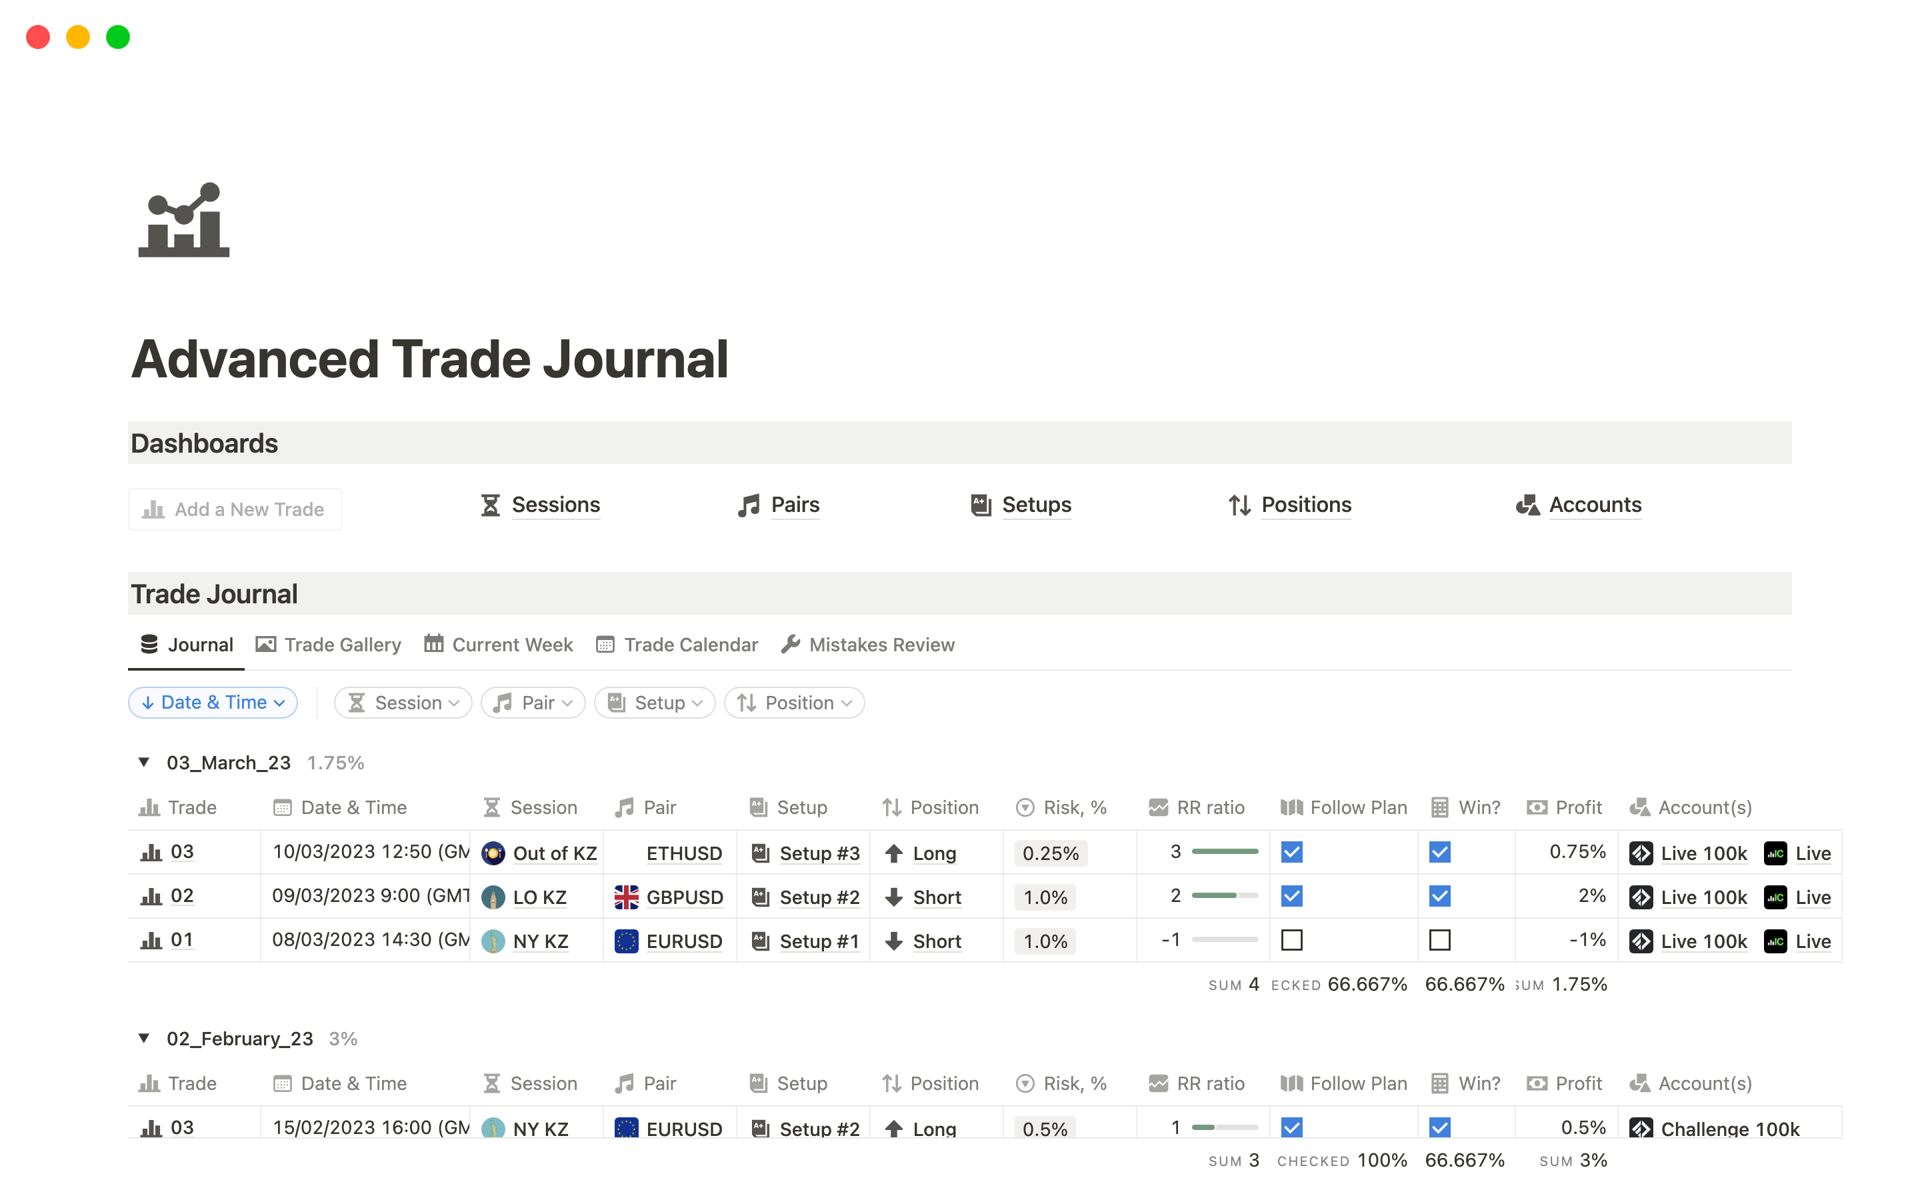
Task: Open the Session filter dropdown
Action: tap(402, 702)
